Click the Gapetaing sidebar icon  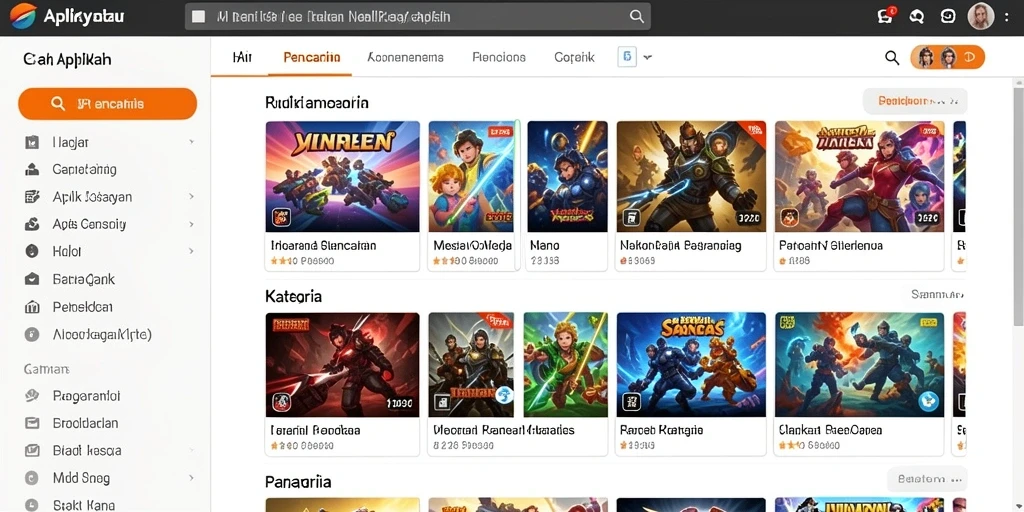click(31, 170)
